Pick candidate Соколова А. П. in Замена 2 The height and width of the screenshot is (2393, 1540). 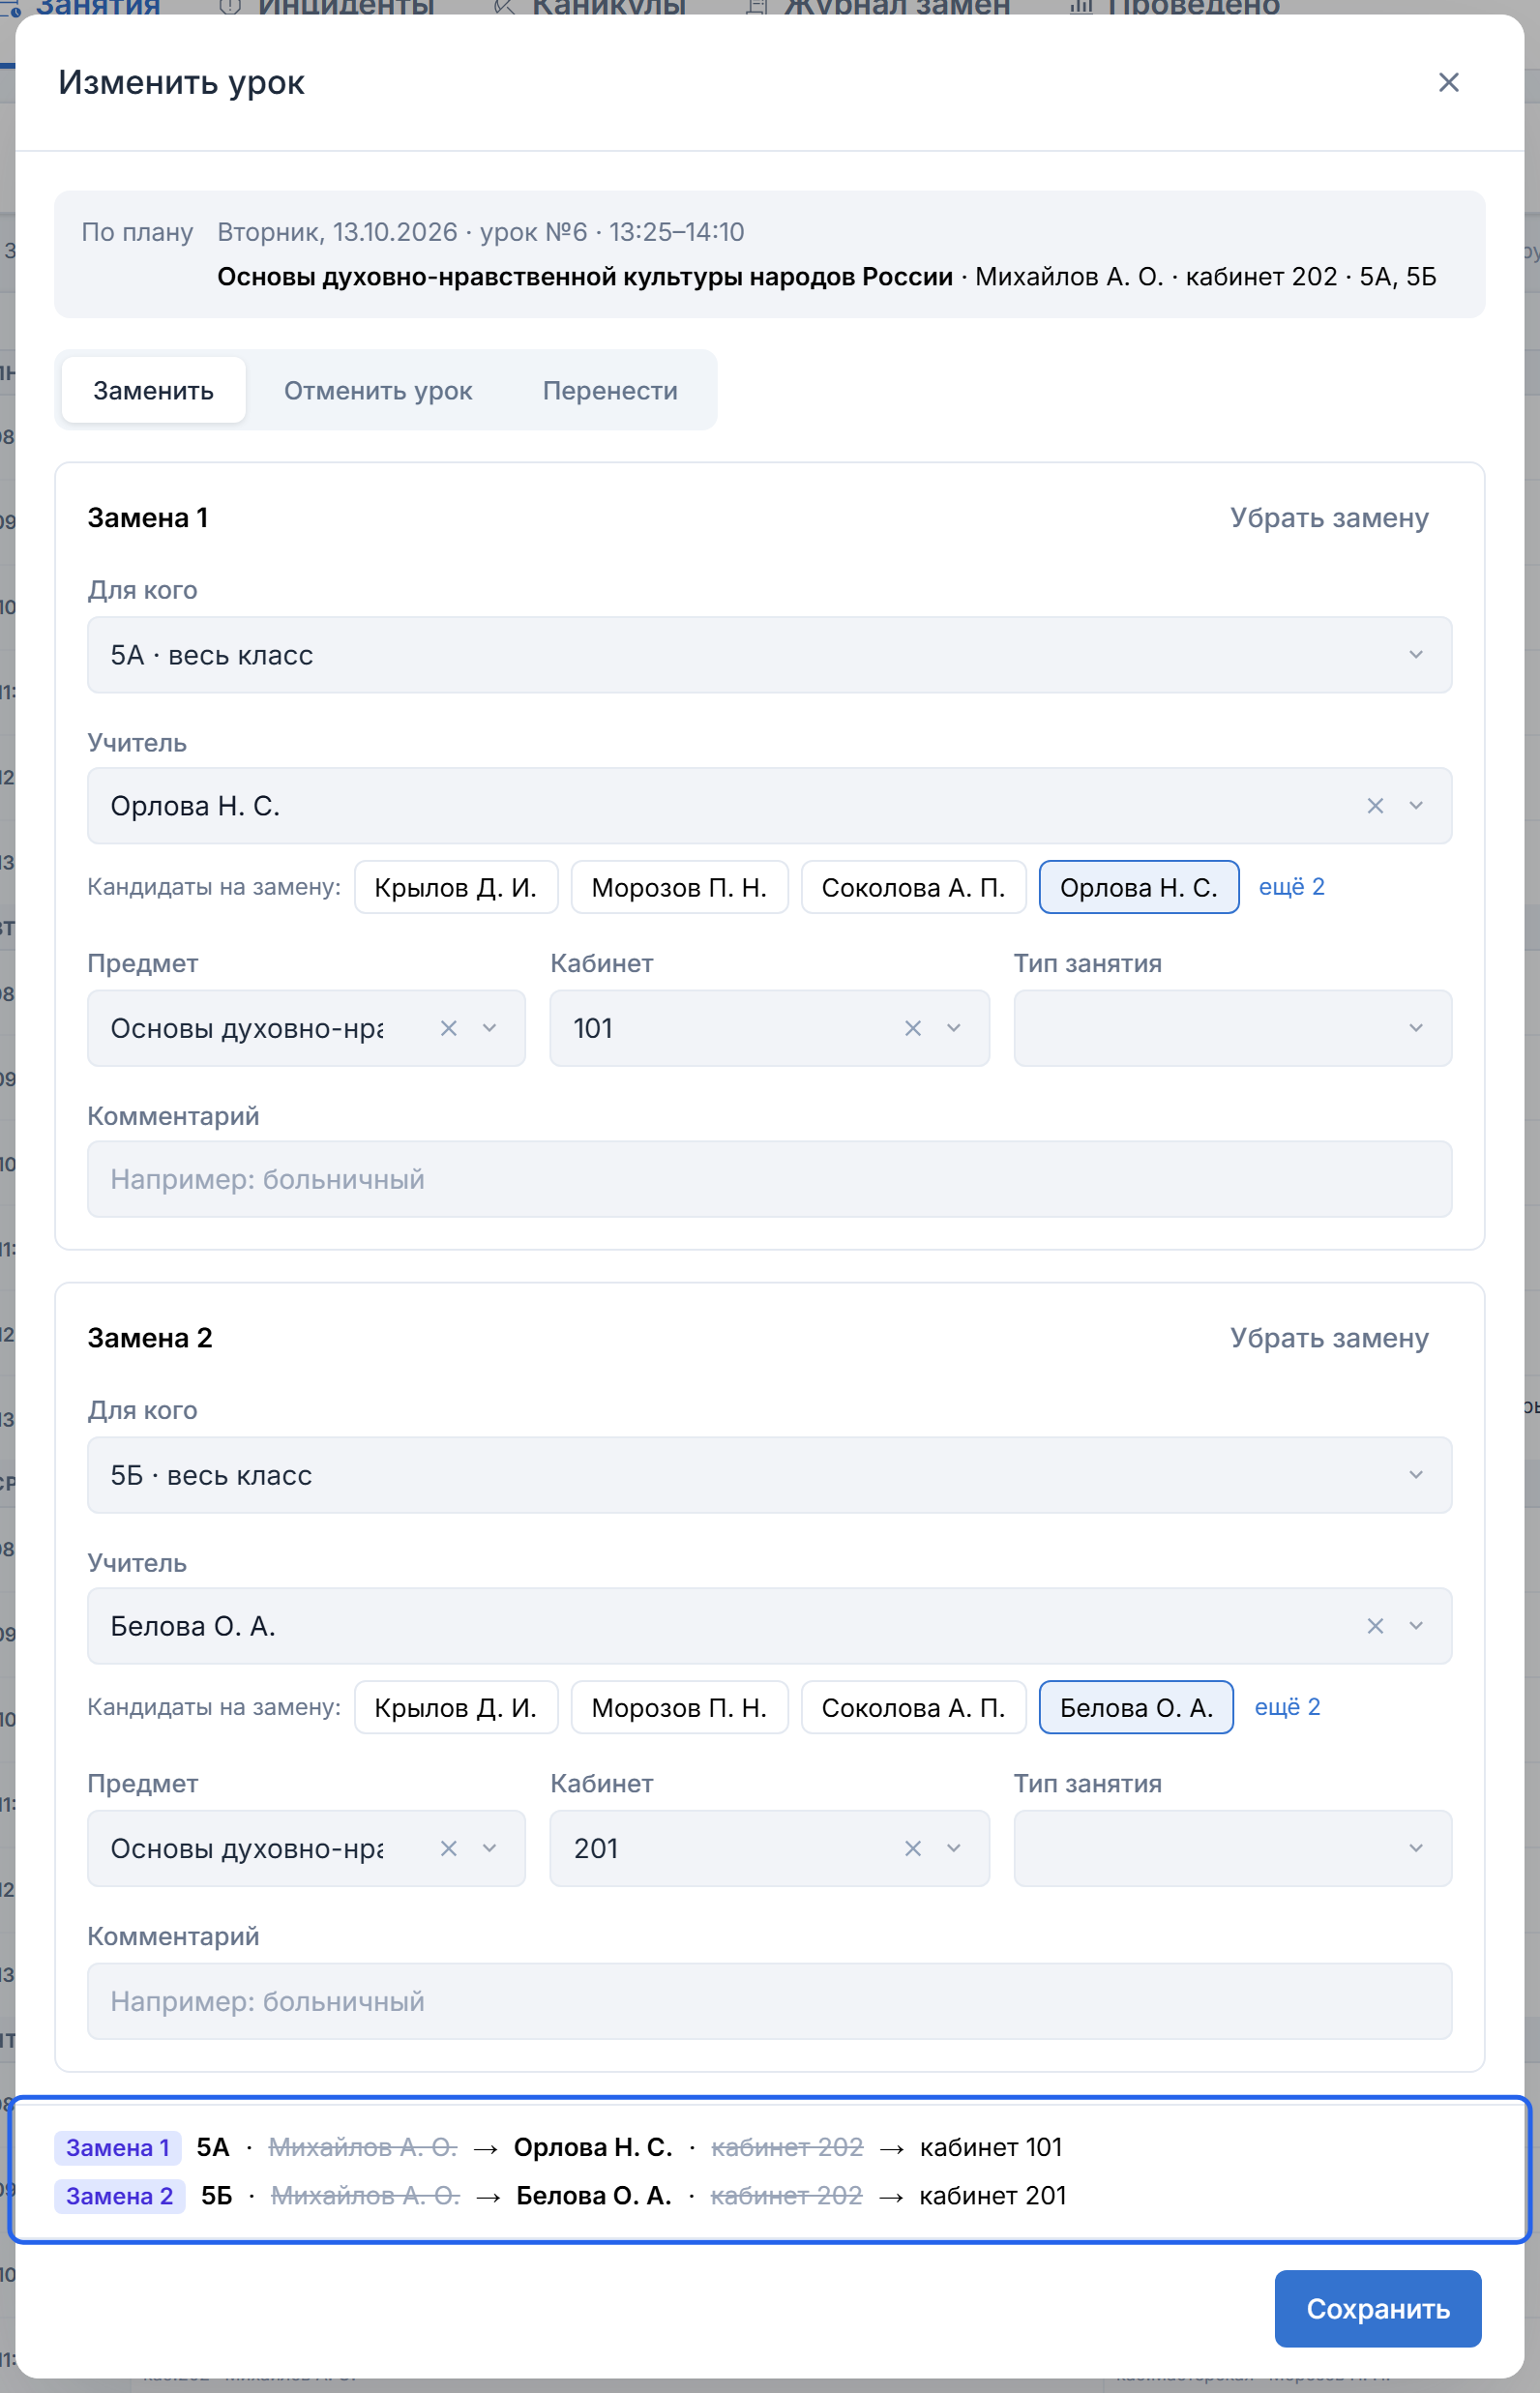[x=913, y=1707]
